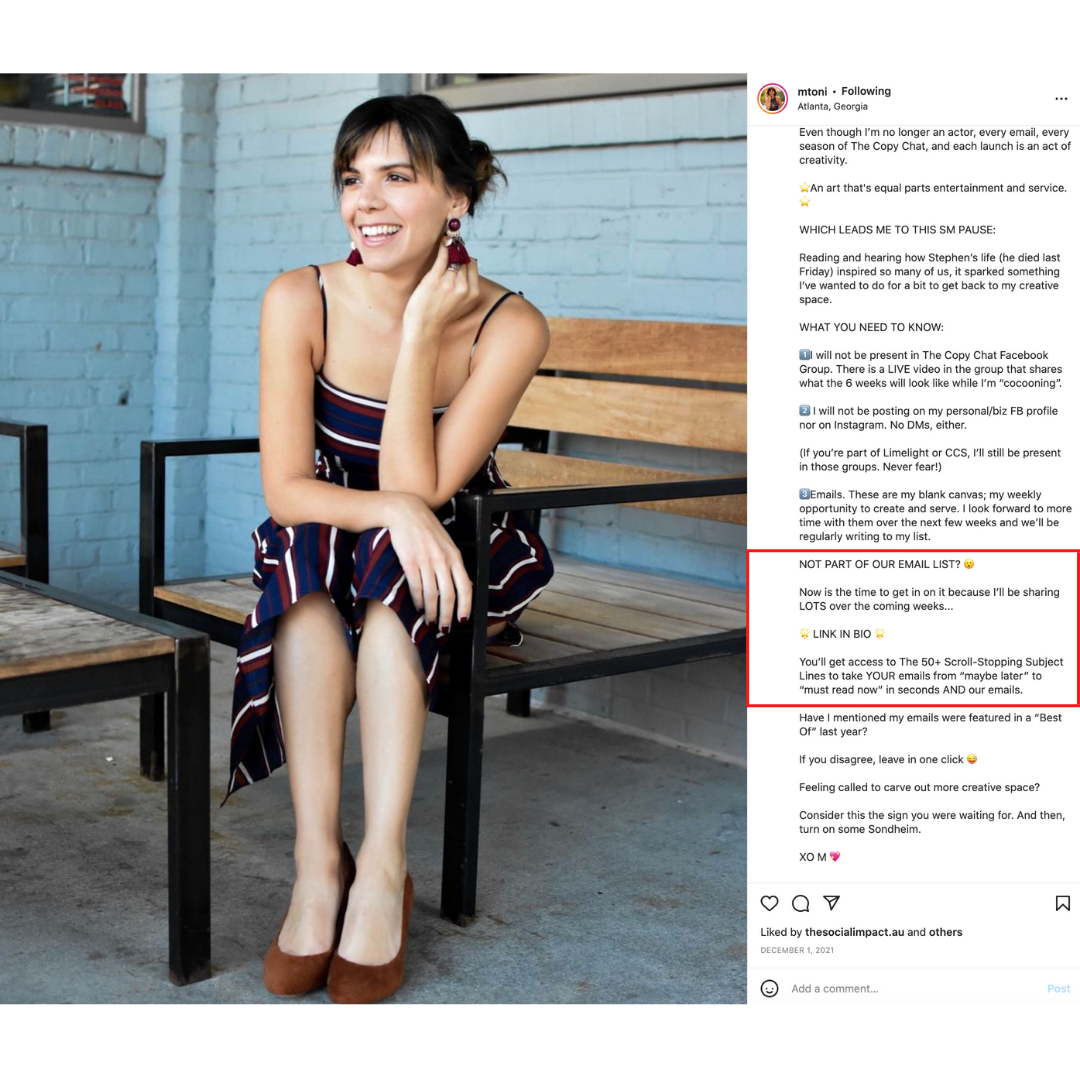Share the post via paper plane icon
This screenshot has height=1080, width=1080.
point(831,902)
